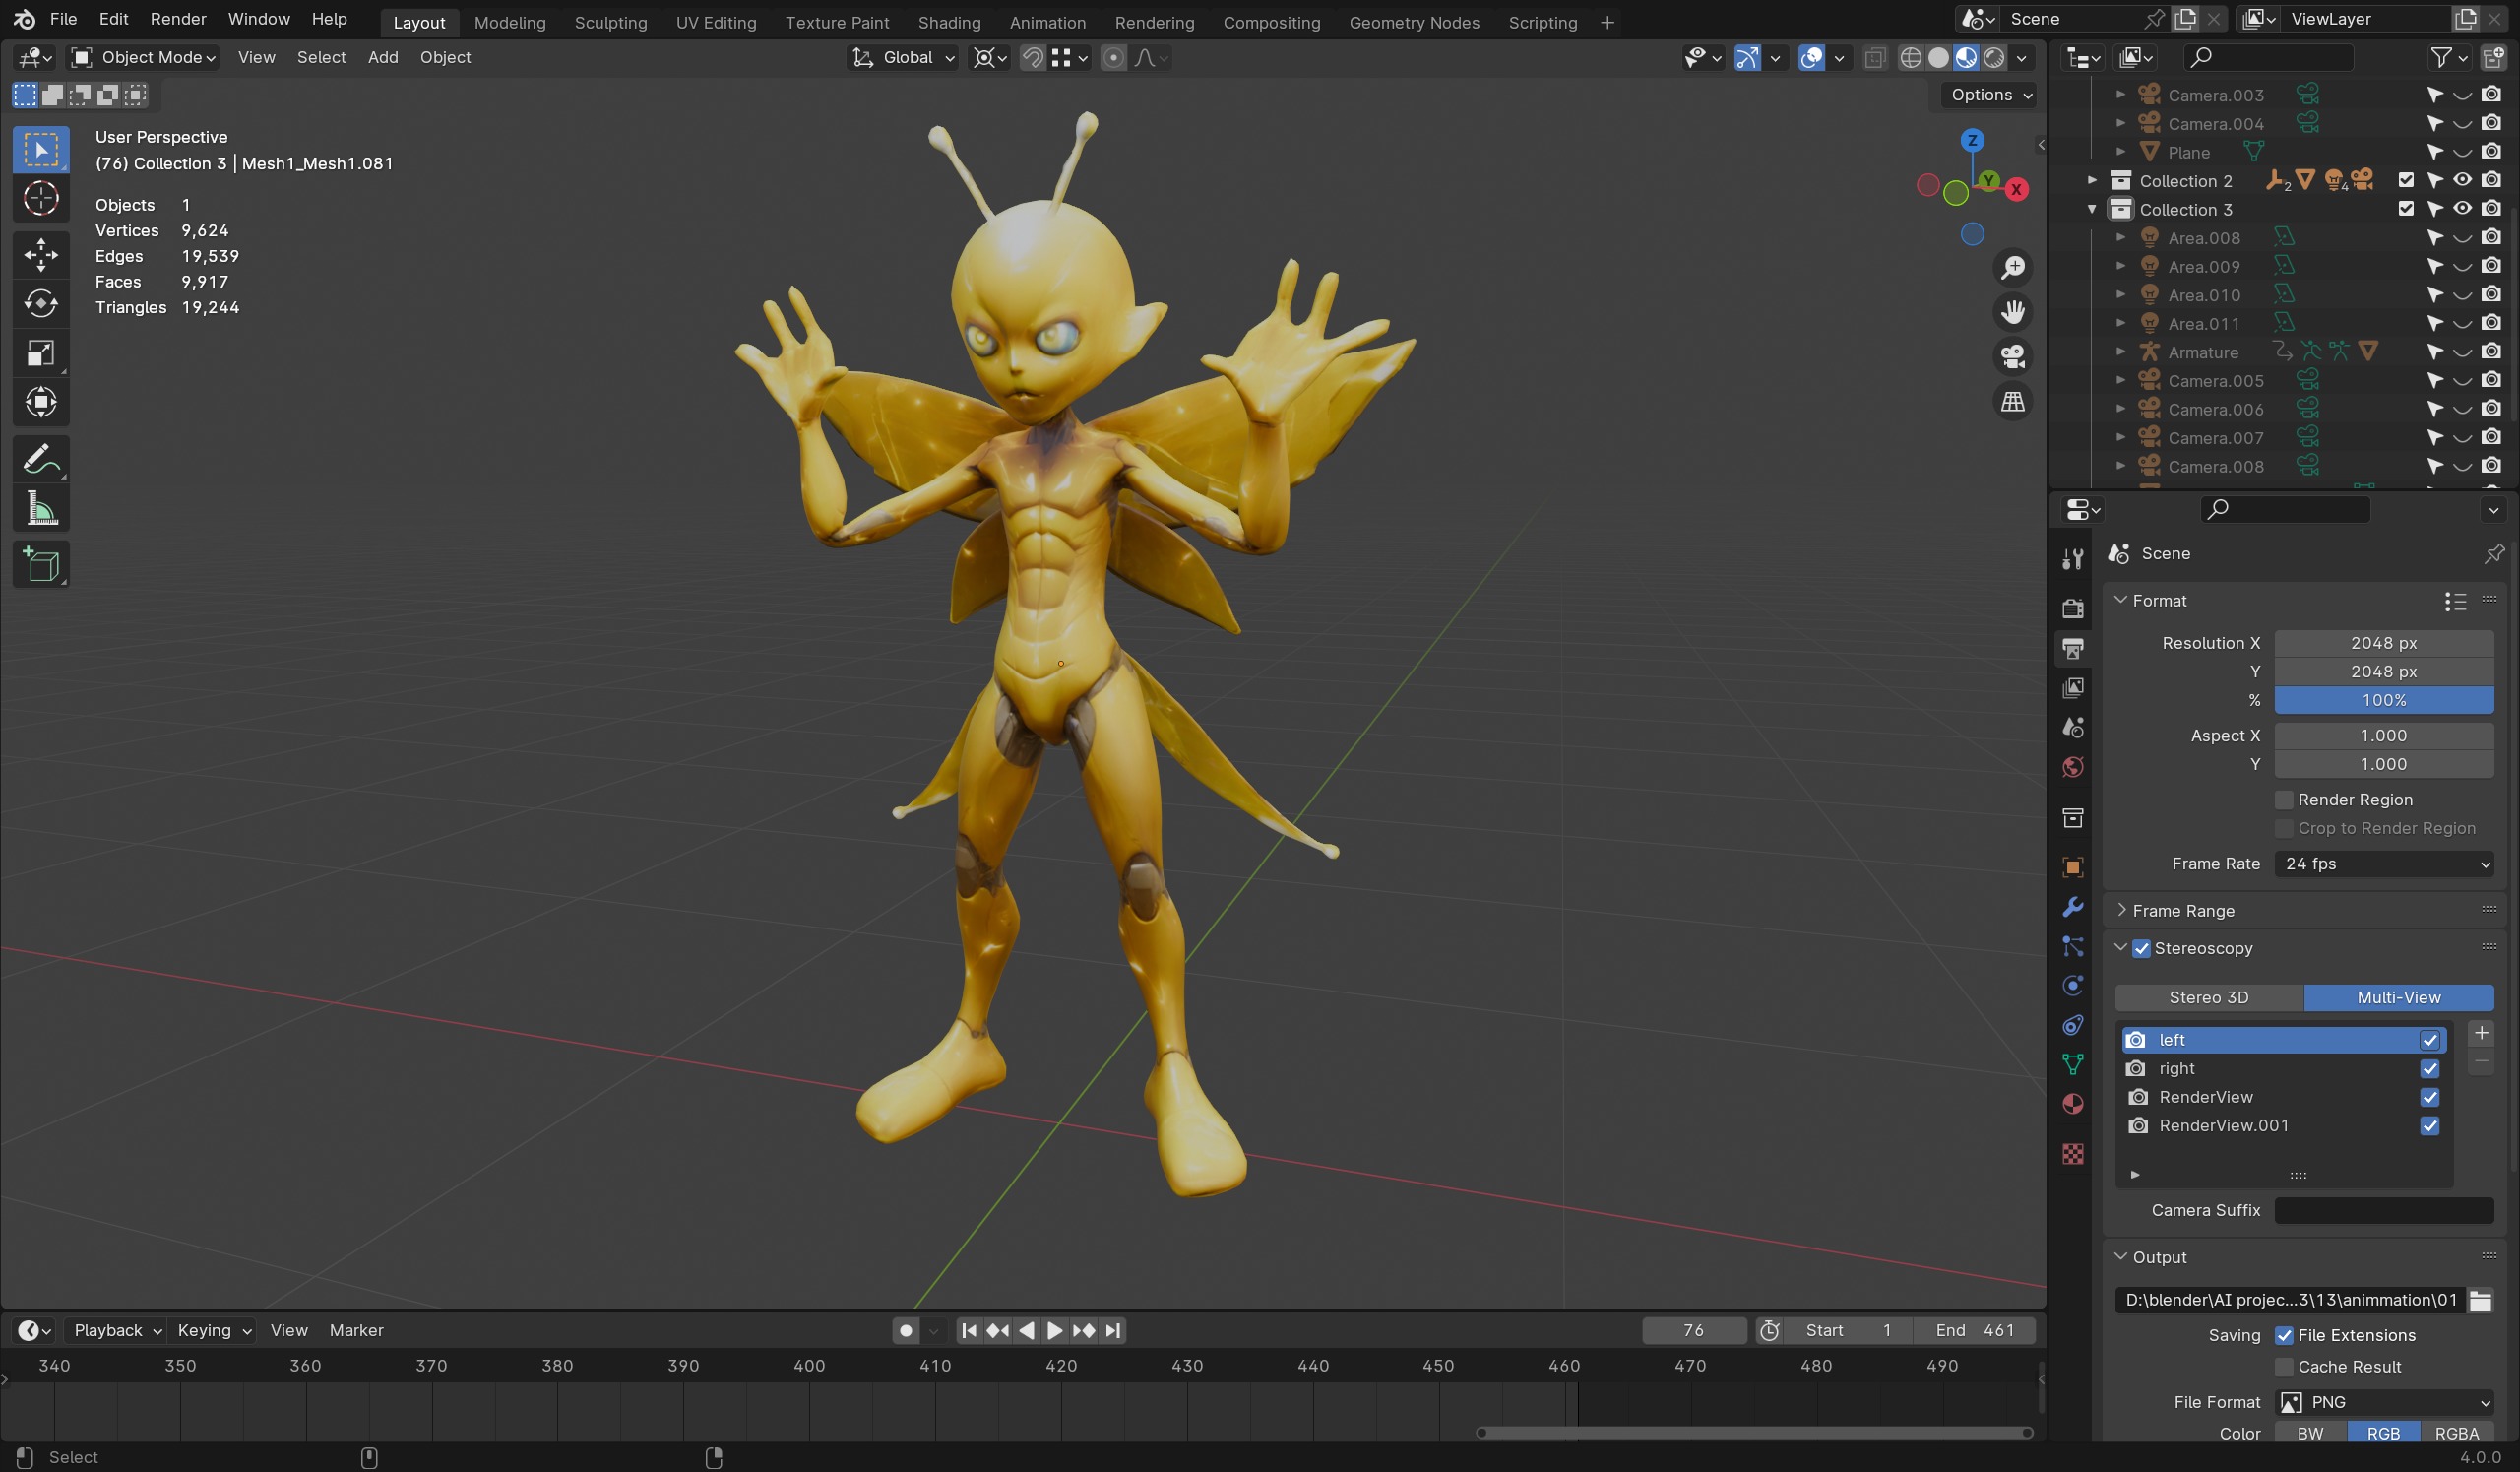Open the Object Mode dropdown
This screenshot has height=1472, width=2520.
click(x=143, y=57)
